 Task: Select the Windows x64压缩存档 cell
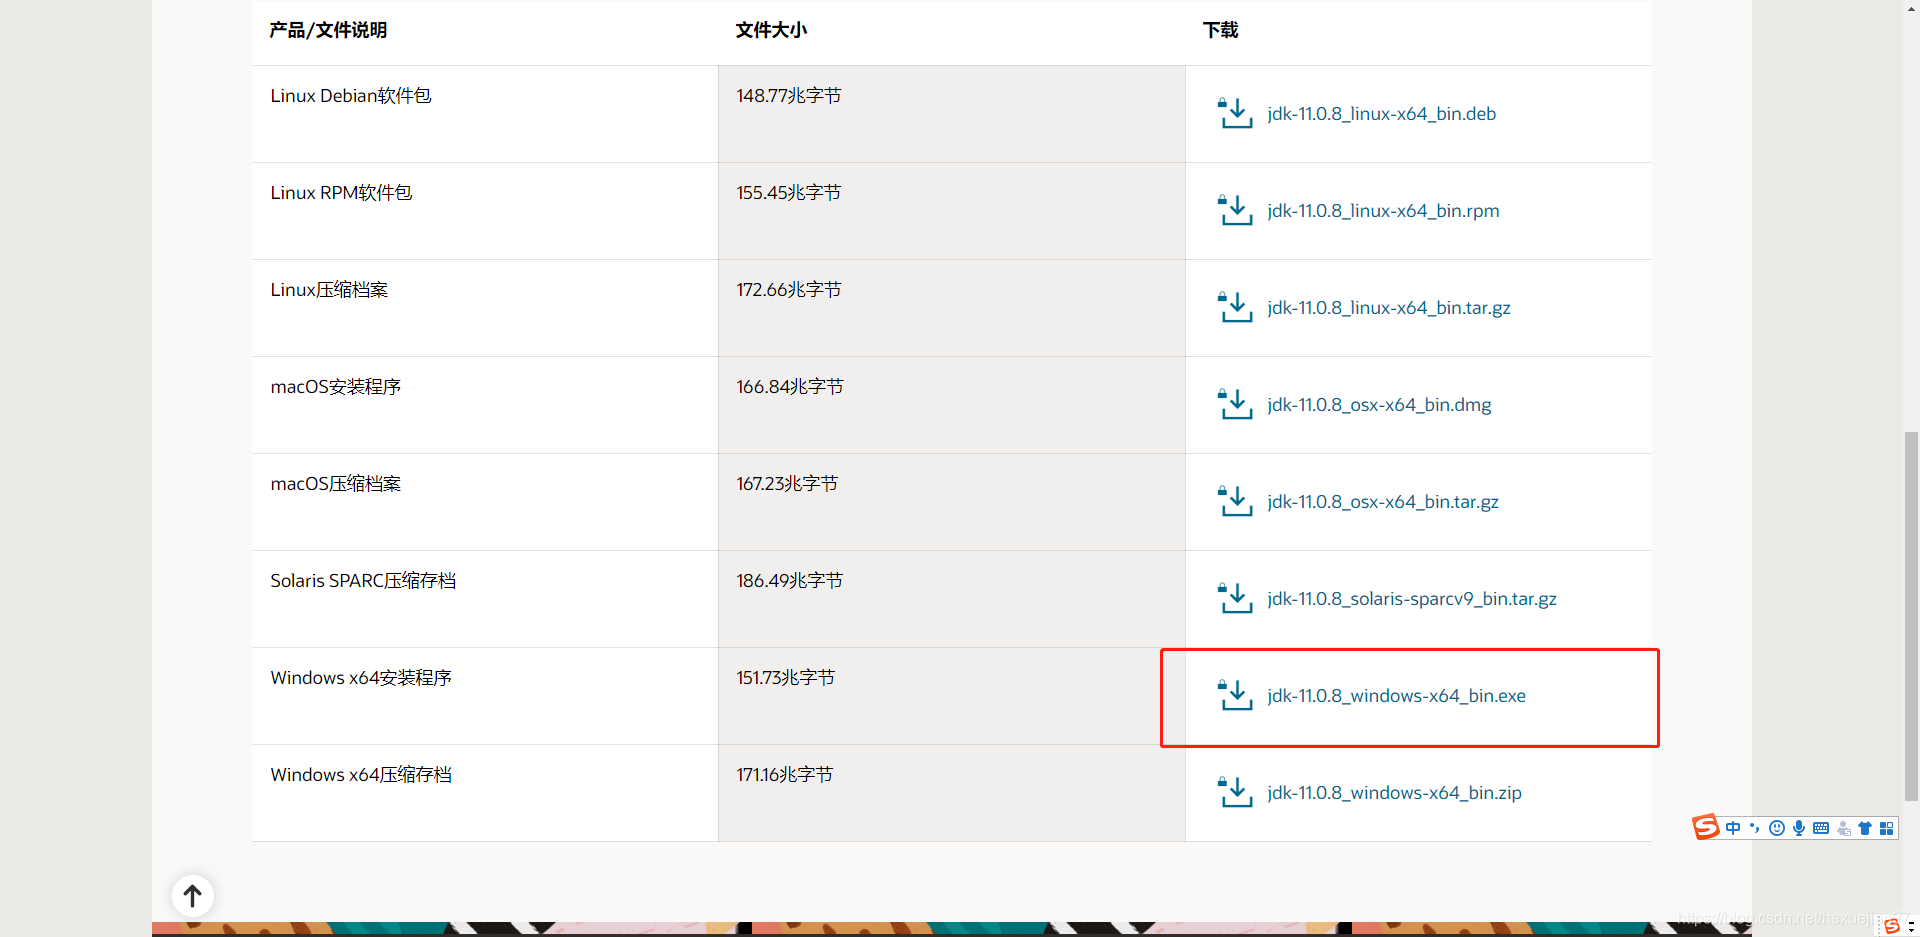pyautogui.click(x=485, y=793)
